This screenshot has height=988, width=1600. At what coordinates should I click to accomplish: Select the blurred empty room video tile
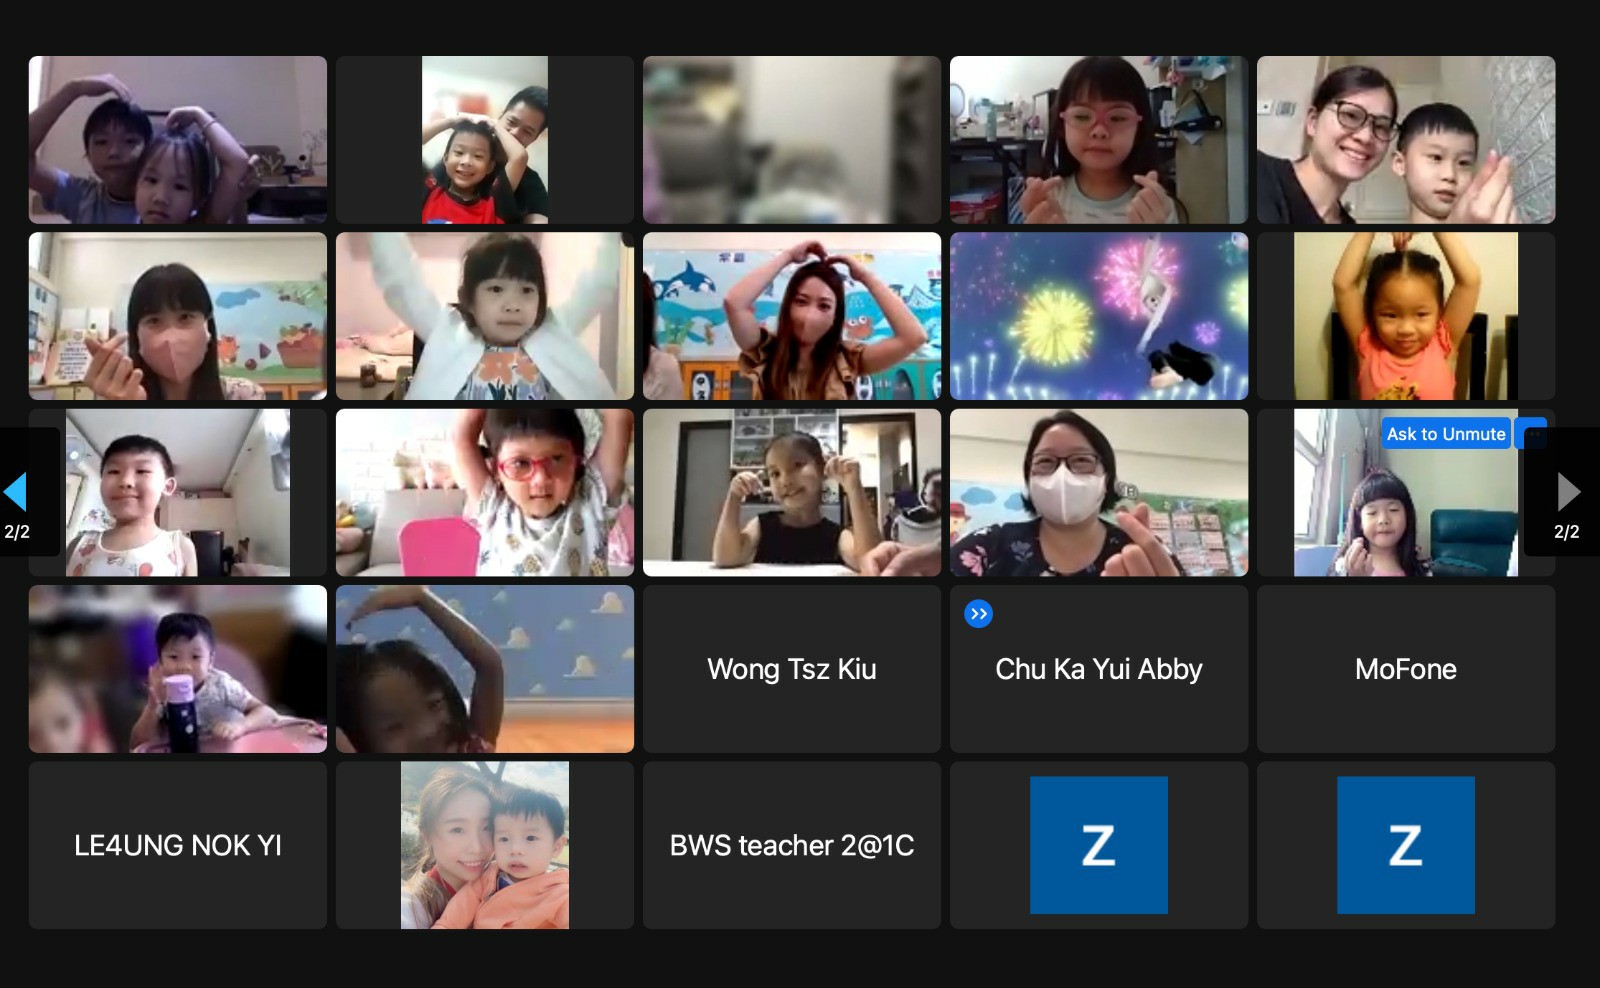(x=791, y=140)
